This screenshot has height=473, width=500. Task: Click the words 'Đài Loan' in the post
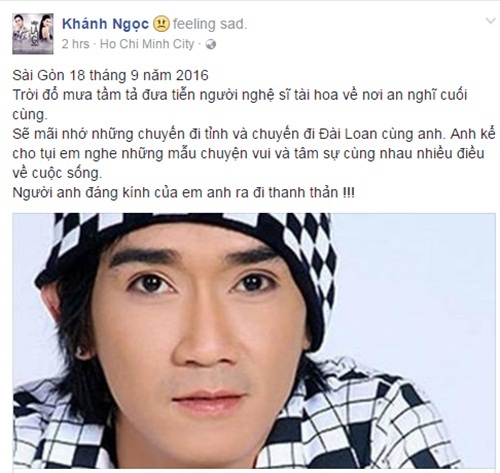coord(357,134)
